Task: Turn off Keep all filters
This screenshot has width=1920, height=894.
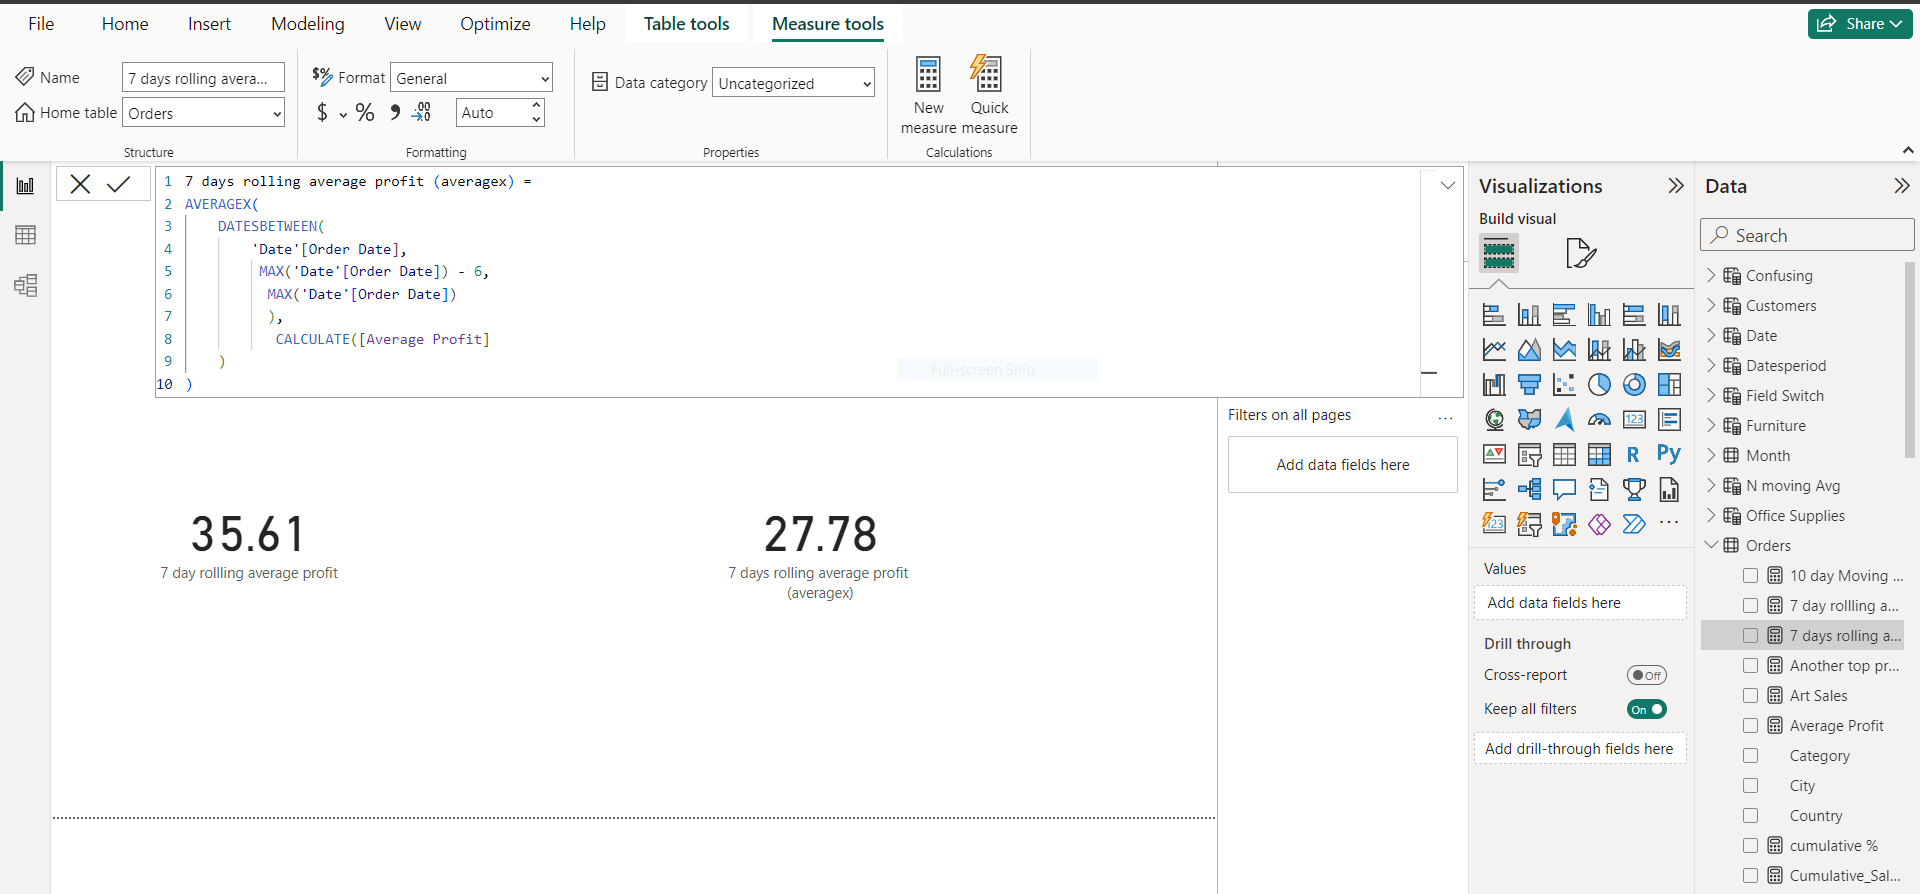Action: 1646,709
